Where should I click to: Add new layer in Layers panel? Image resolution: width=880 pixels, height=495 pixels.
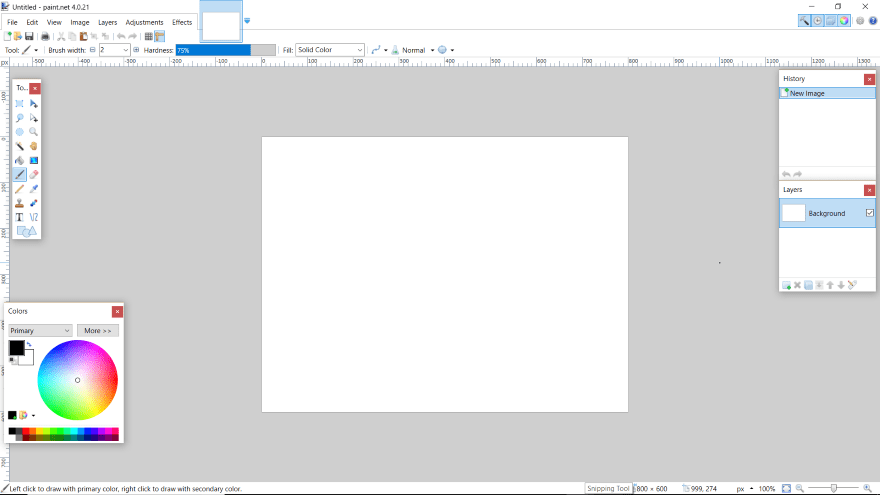(786, 285)
